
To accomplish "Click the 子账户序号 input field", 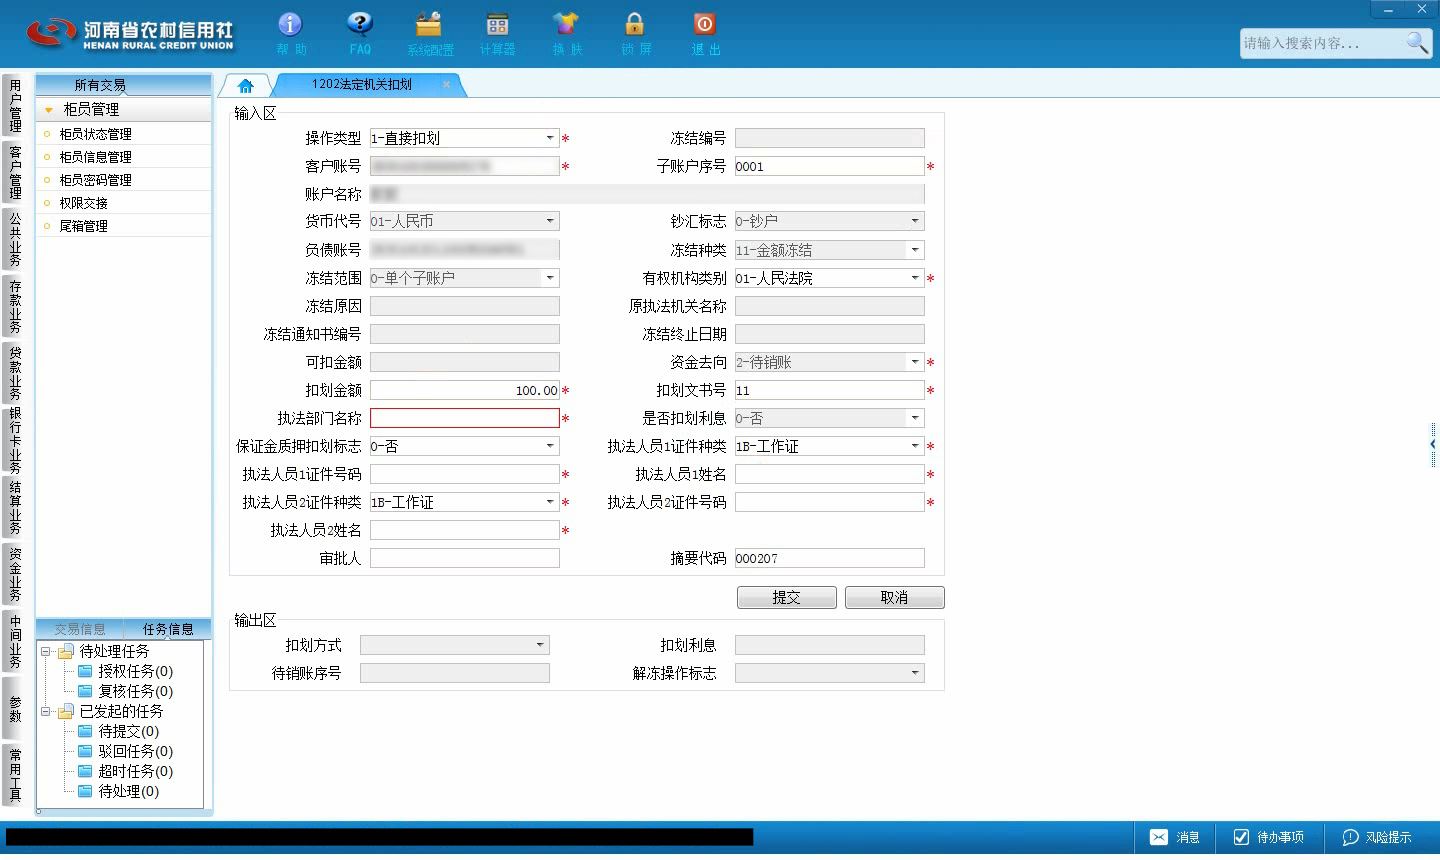I will [830, 166].
